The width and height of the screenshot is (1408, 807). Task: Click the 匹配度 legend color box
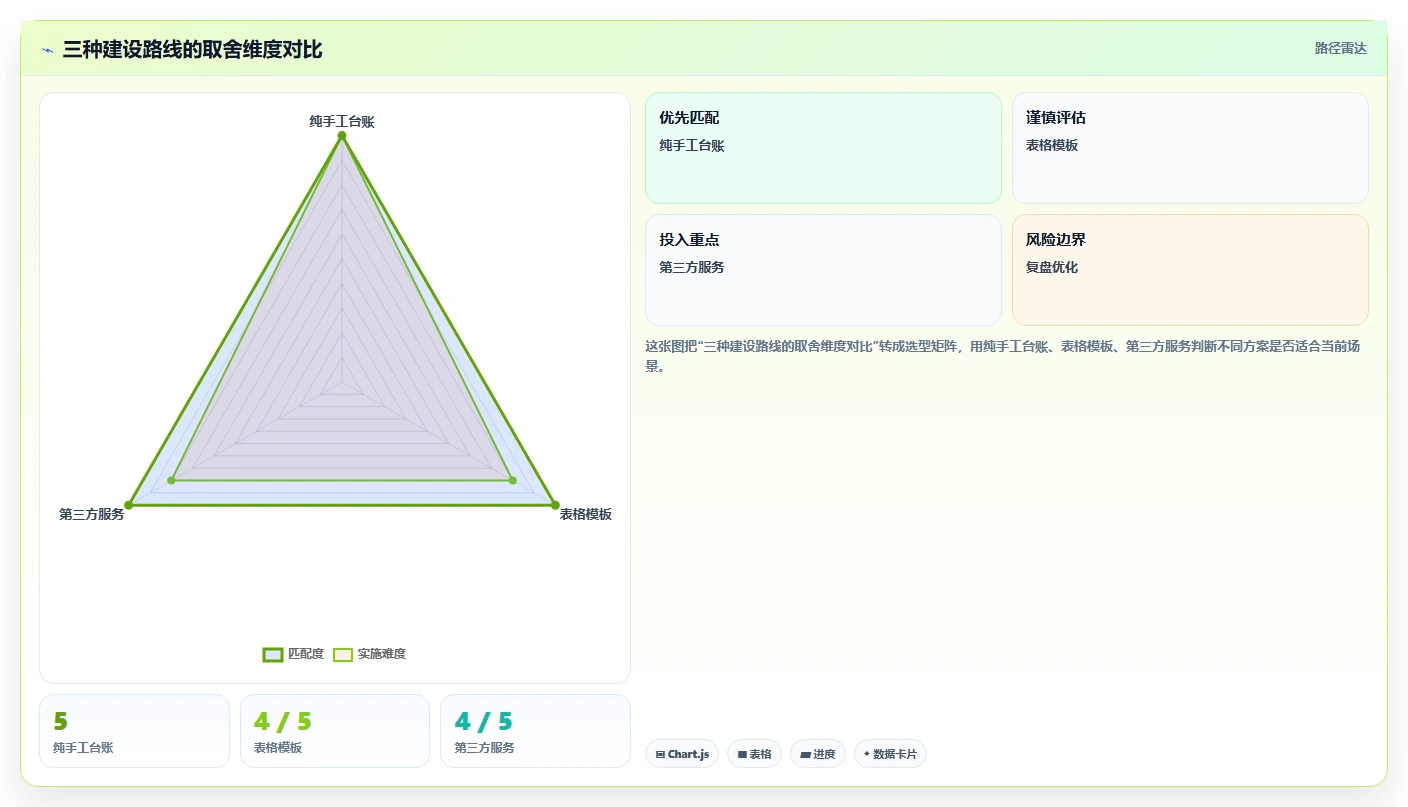point(273,654)
